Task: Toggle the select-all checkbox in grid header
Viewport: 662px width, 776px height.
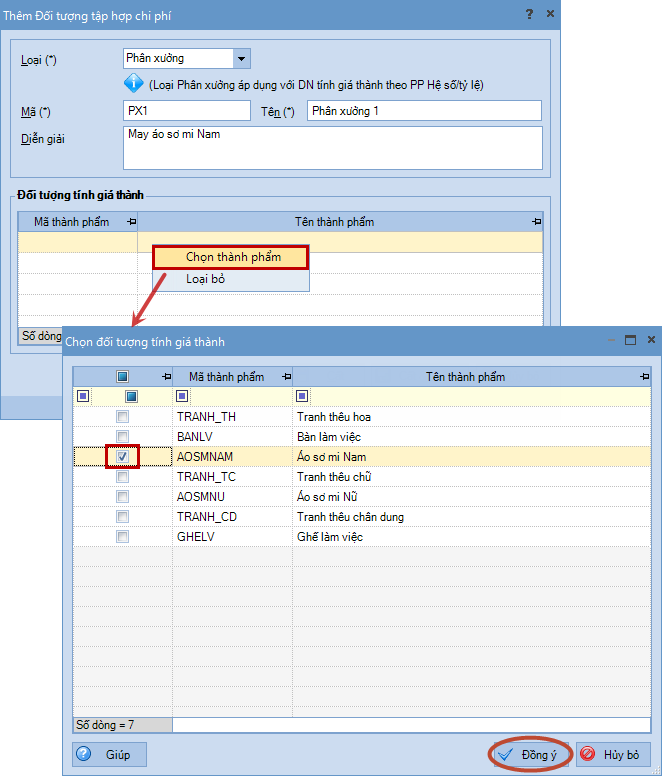Action: pyautogui.click(x=122, y=377)
